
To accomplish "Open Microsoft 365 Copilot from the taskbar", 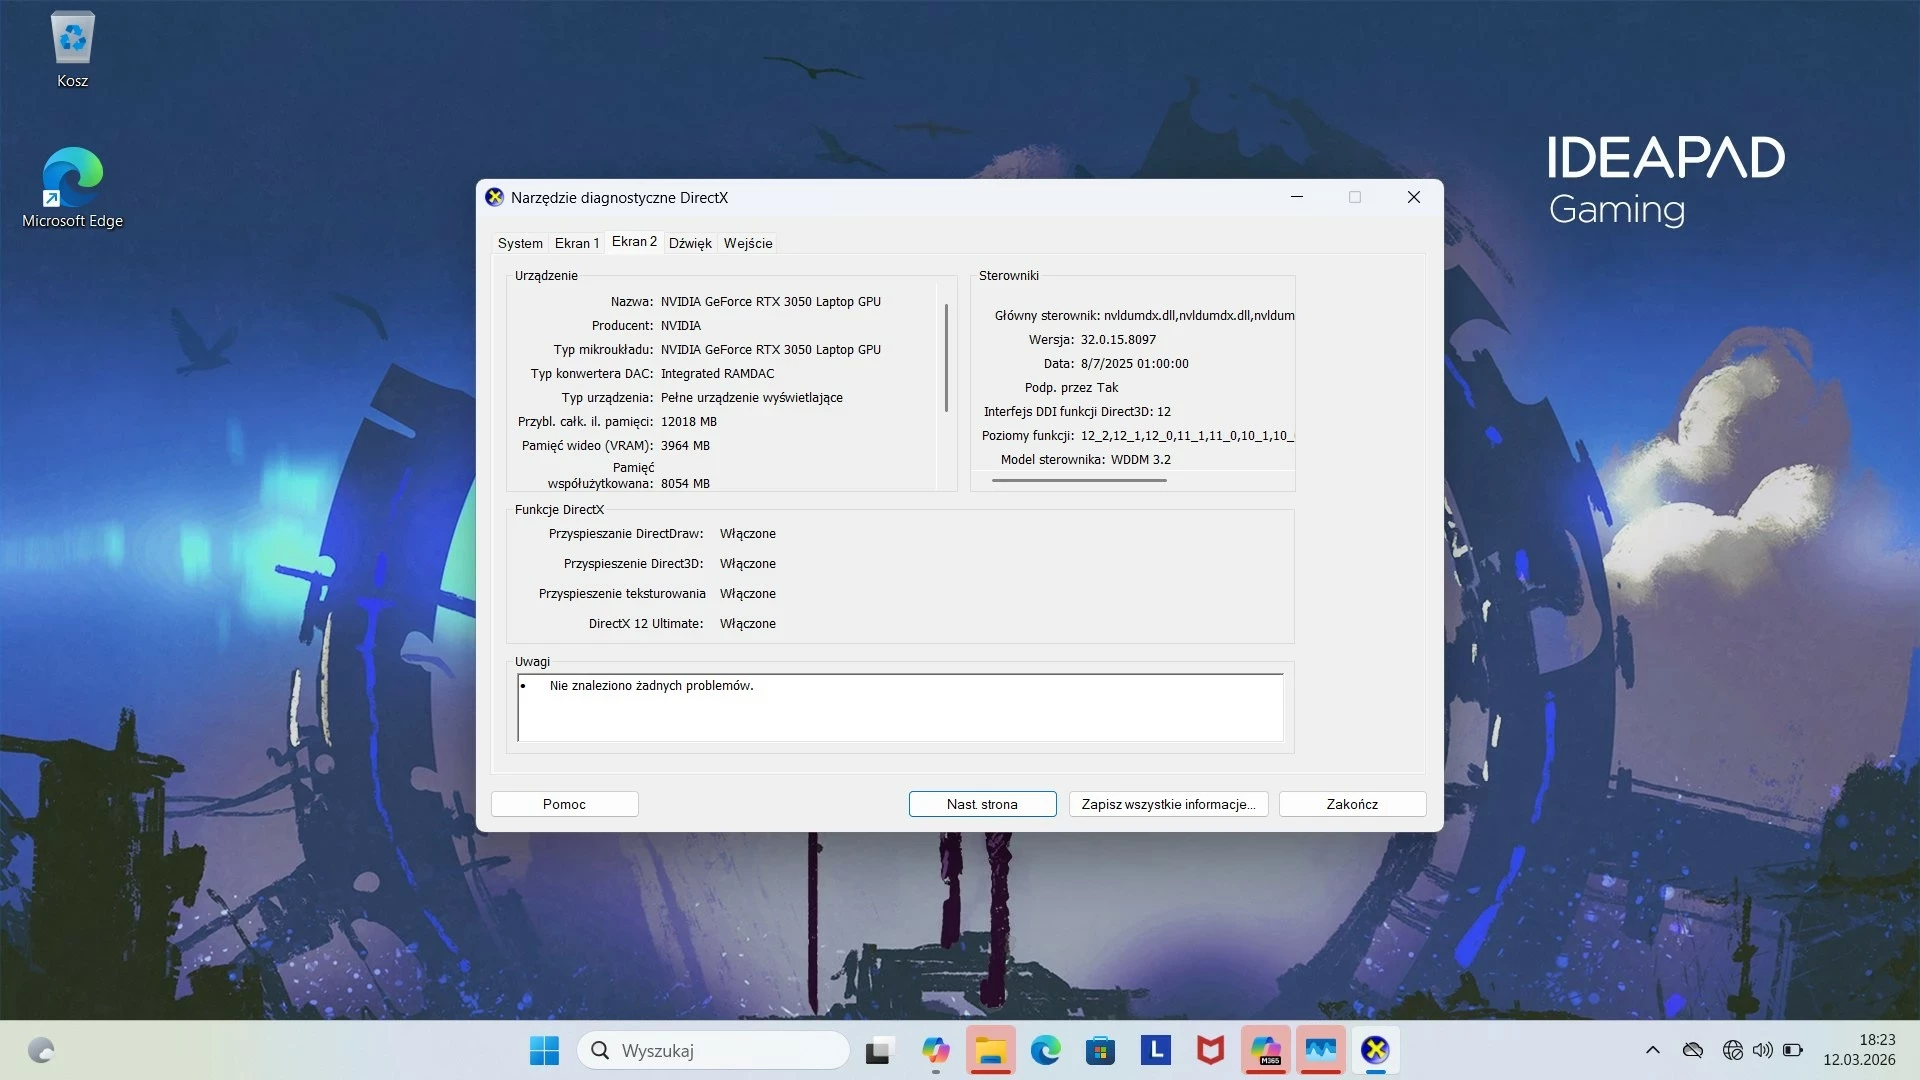I will [x=1265, y=1050].
